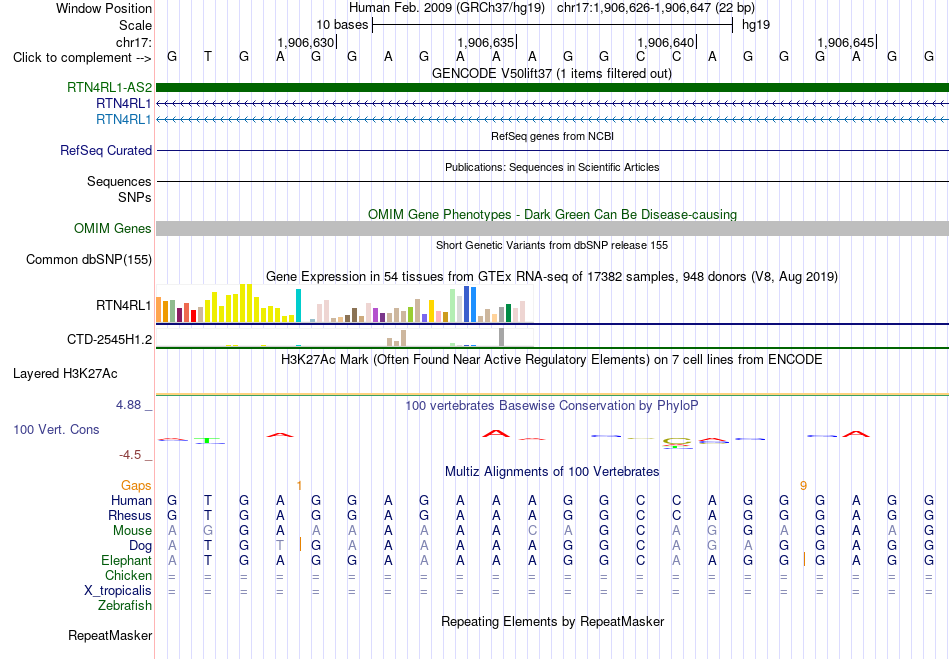Image resolution: width=950 pixels, height=659 pixels.
Task: Open 'Publications: Sequences in Scientific Articles' title
Action: pyautogui.click(x=552, y=167)
